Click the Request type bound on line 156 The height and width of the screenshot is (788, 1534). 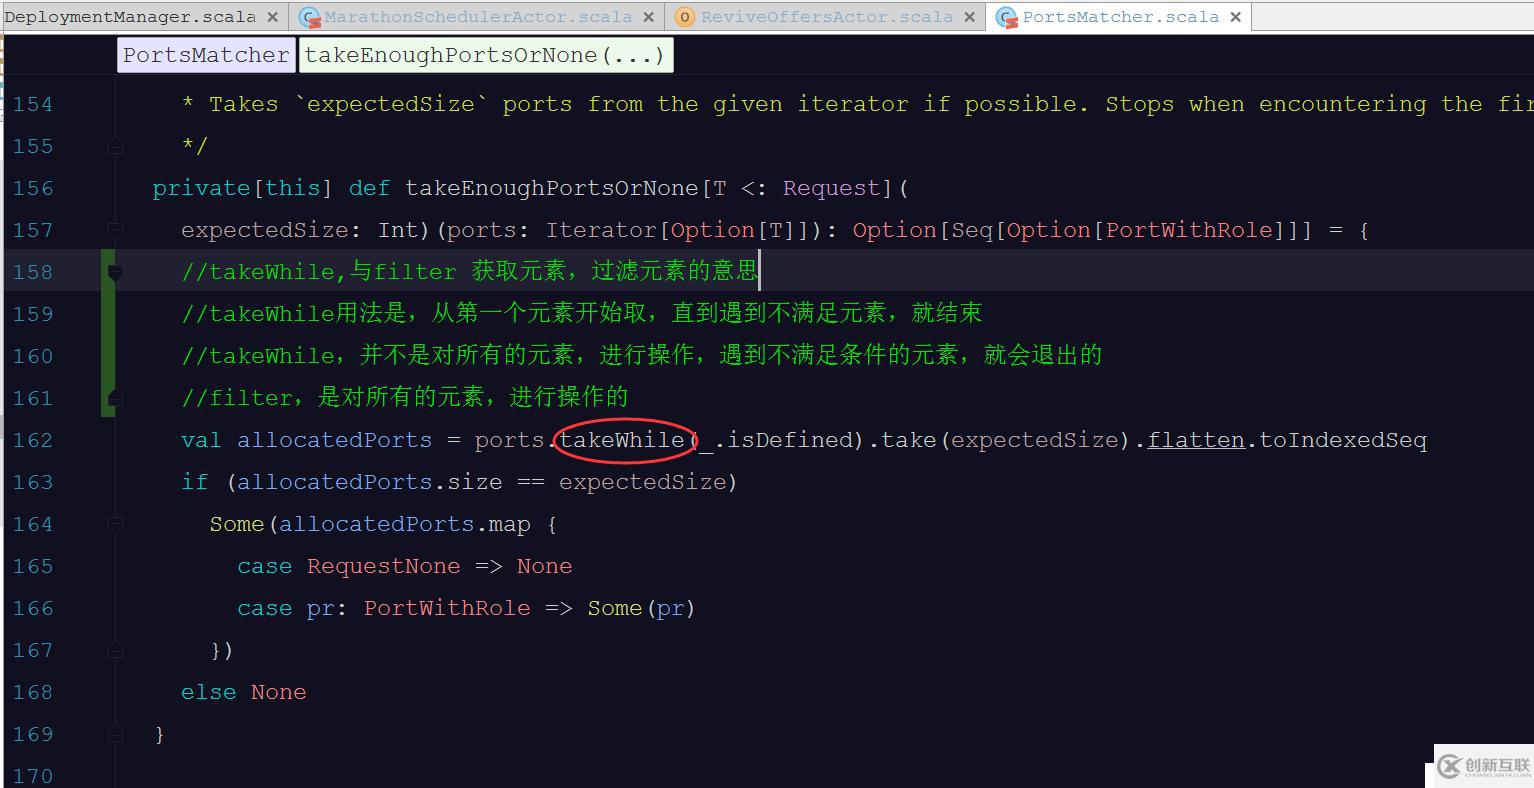pos(832,188)
